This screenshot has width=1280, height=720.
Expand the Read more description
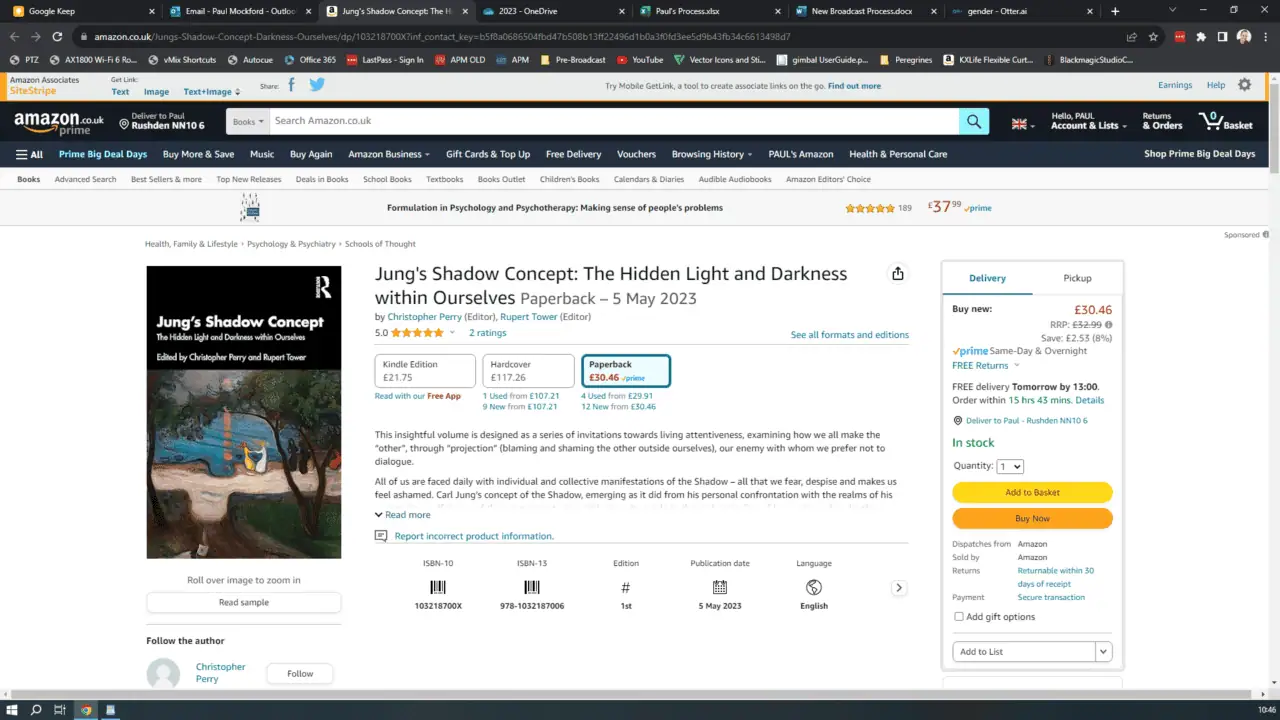(402, 515)
